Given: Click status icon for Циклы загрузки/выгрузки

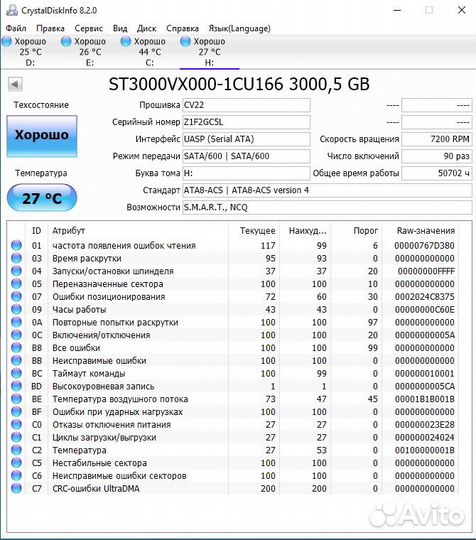Looking at the screenshot, I should 16,437.
